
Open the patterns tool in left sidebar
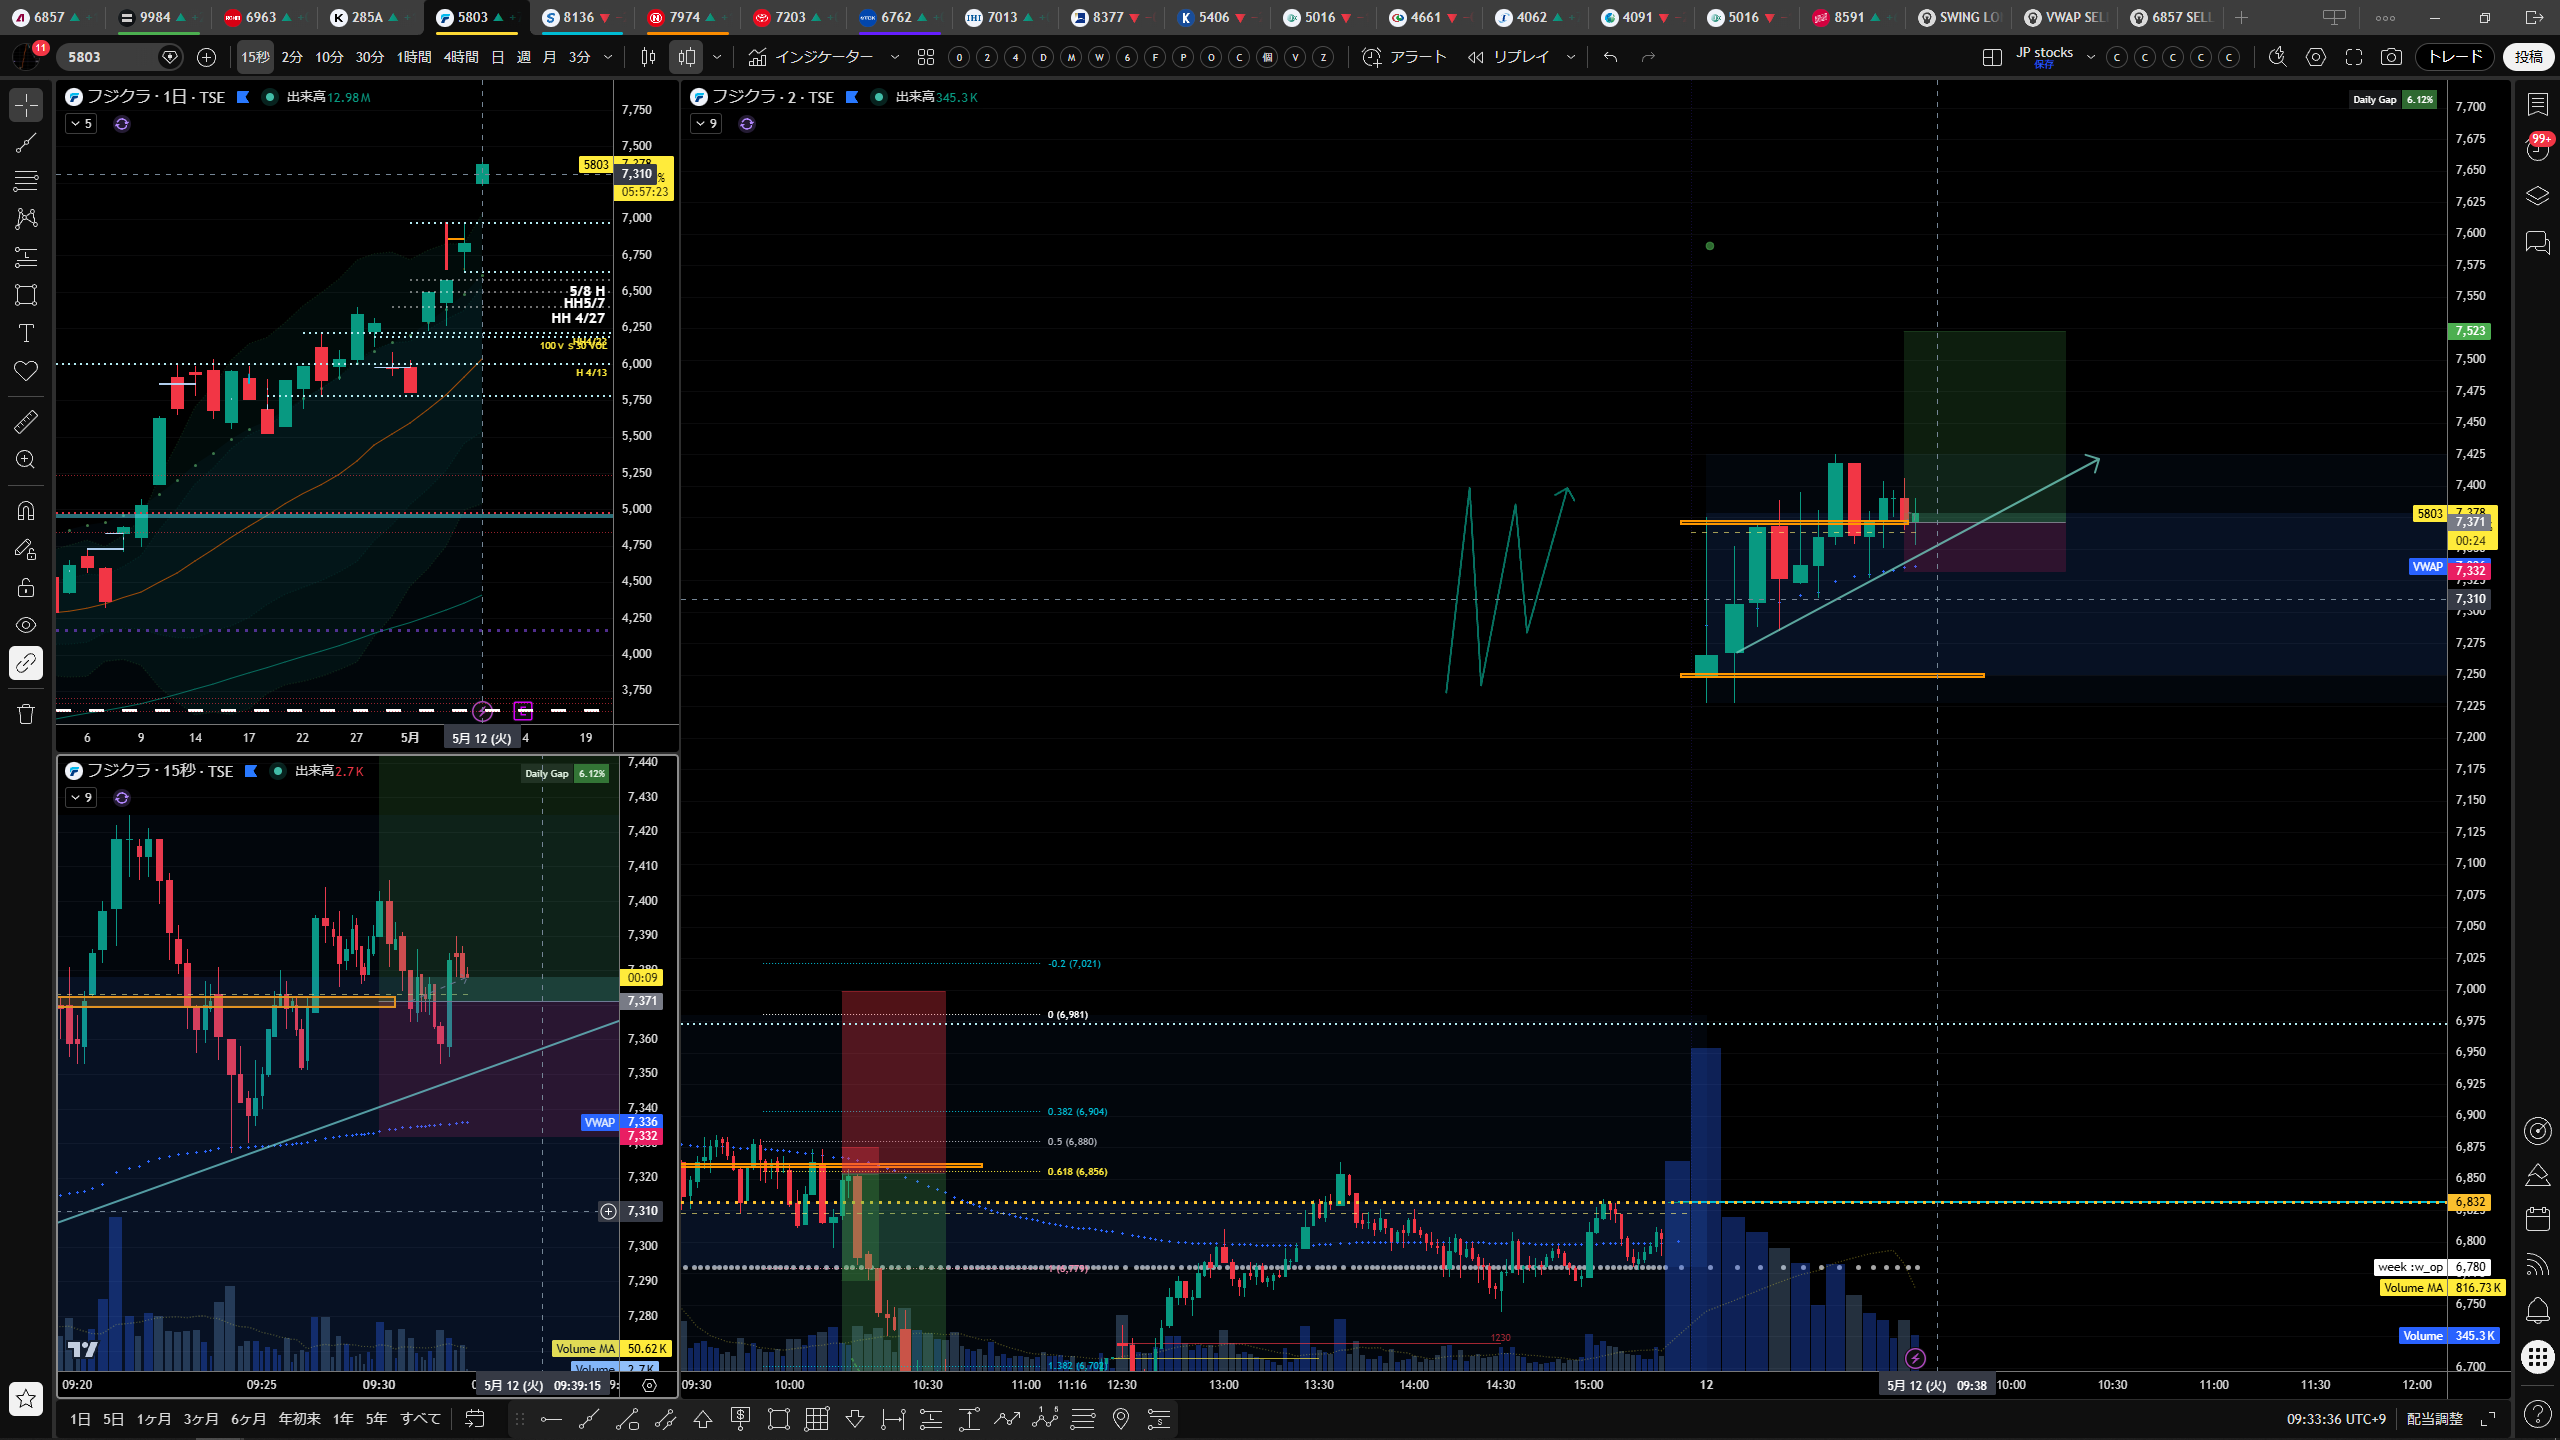tap(26, 219)
